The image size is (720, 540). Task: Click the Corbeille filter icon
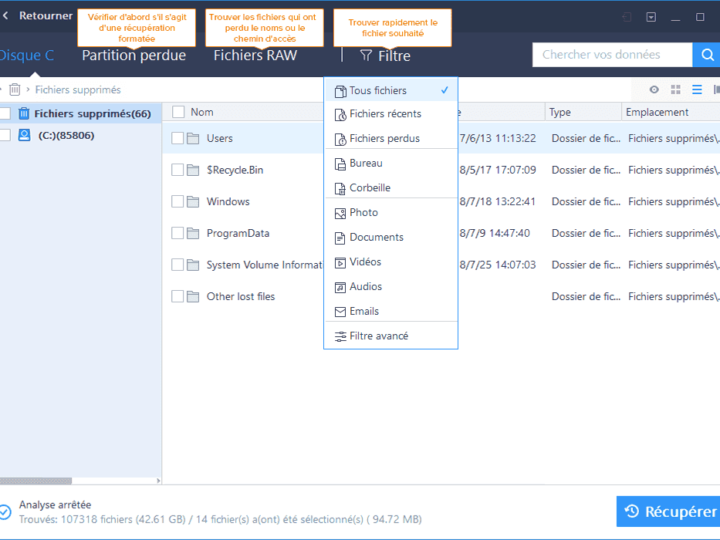340,188
